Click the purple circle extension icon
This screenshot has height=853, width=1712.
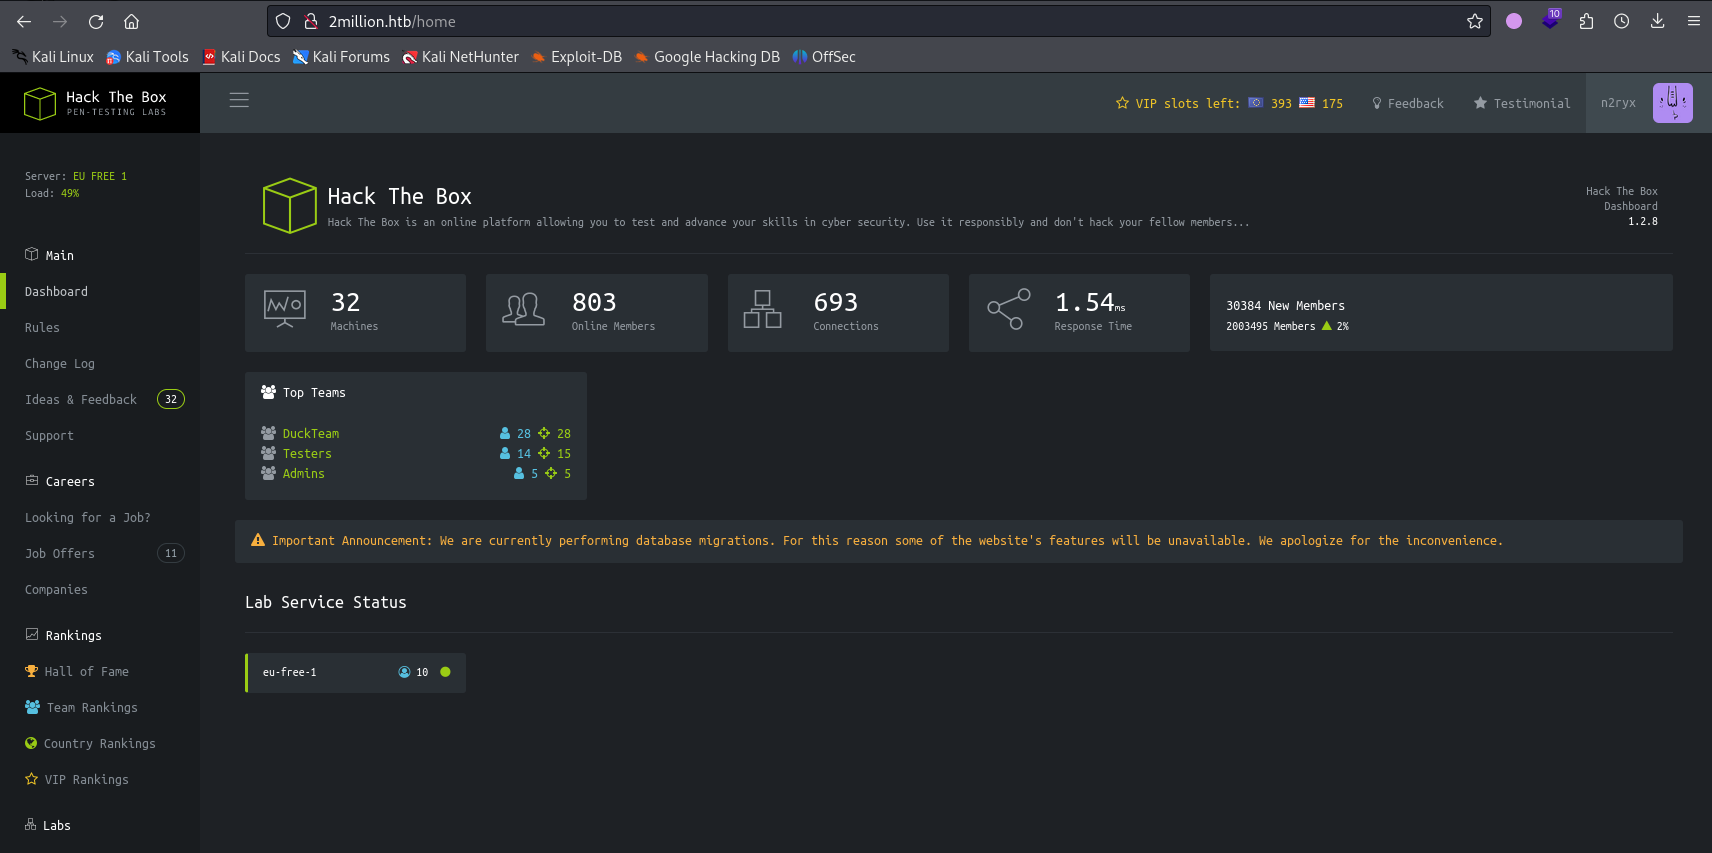[x=1514, y=21]
